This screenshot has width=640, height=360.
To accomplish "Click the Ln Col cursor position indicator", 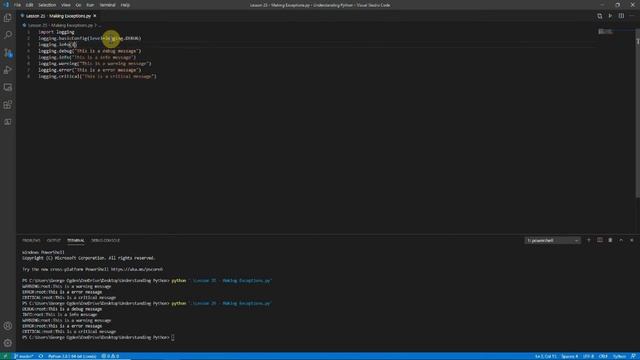I will pyautogui.click(x=545, y=356).
